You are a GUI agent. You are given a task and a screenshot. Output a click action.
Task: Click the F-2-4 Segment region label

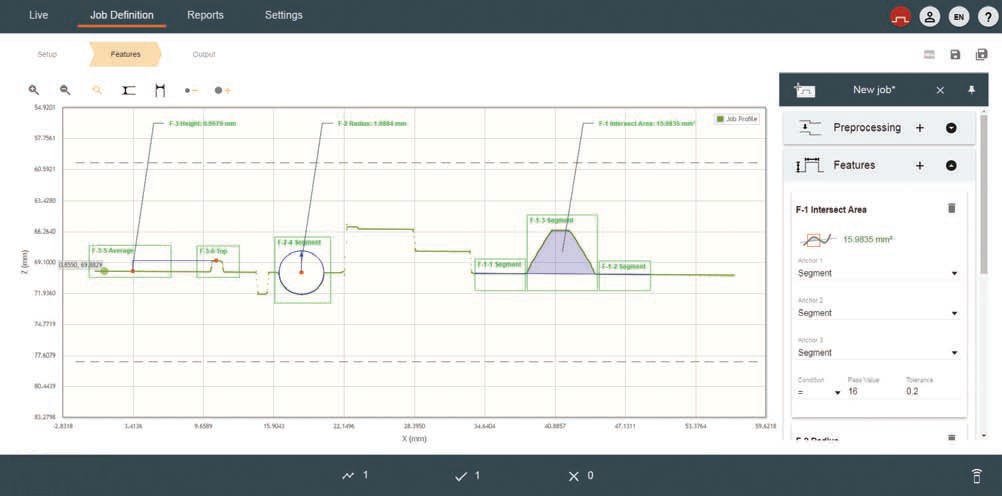coord(299,243)
